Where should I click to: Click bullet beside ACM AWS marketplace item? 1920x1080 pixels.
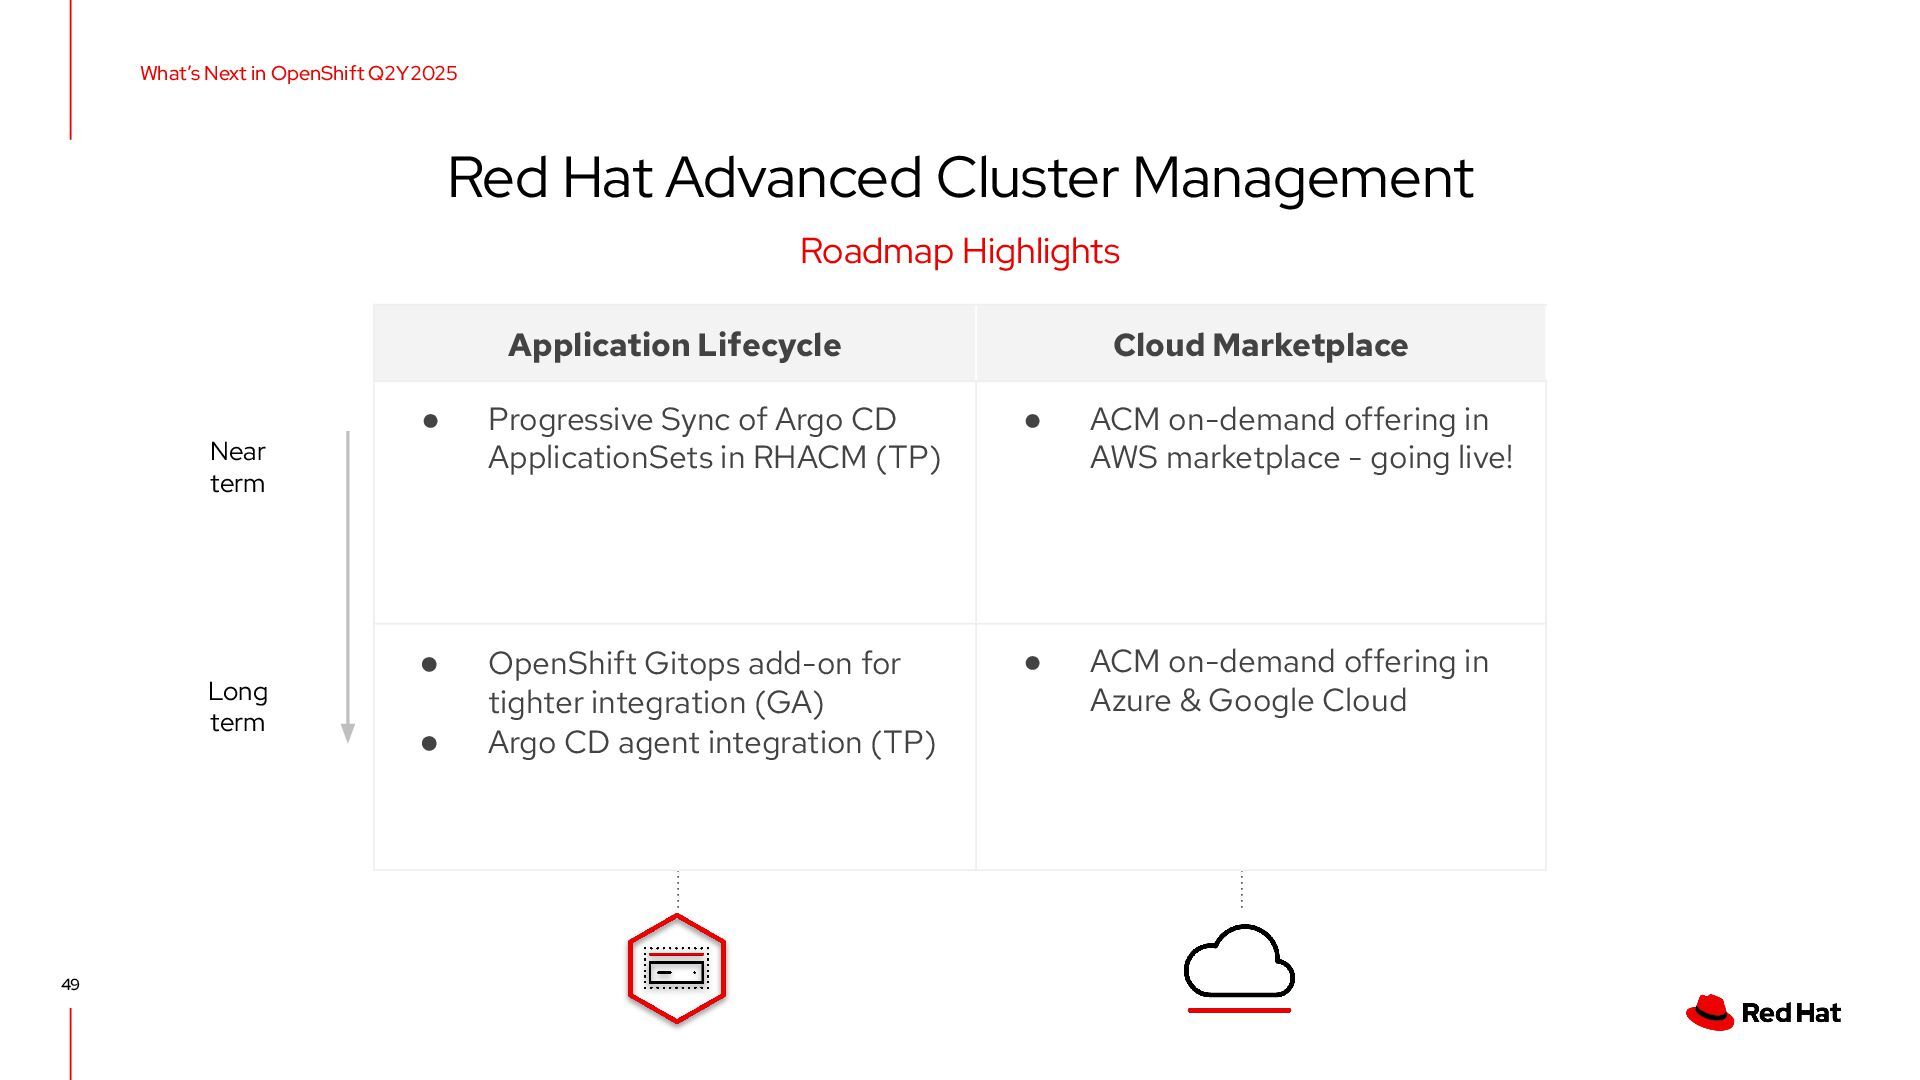coord(1033,421)
